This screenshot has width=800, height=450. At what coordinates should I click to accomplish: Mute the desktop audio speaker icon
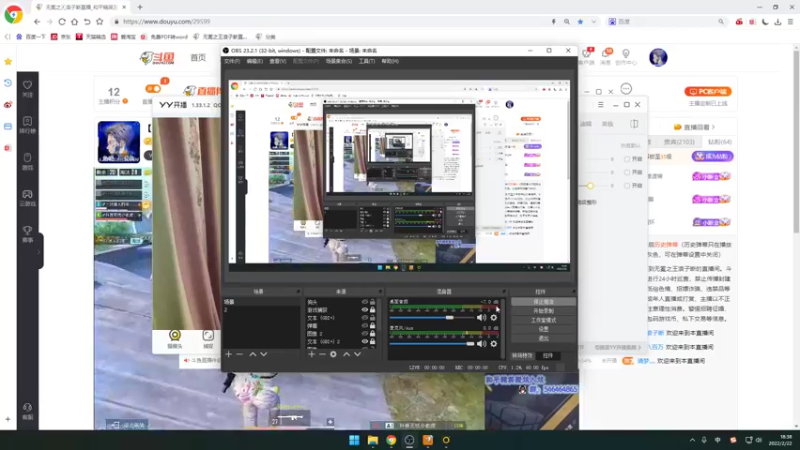[481, 317]
